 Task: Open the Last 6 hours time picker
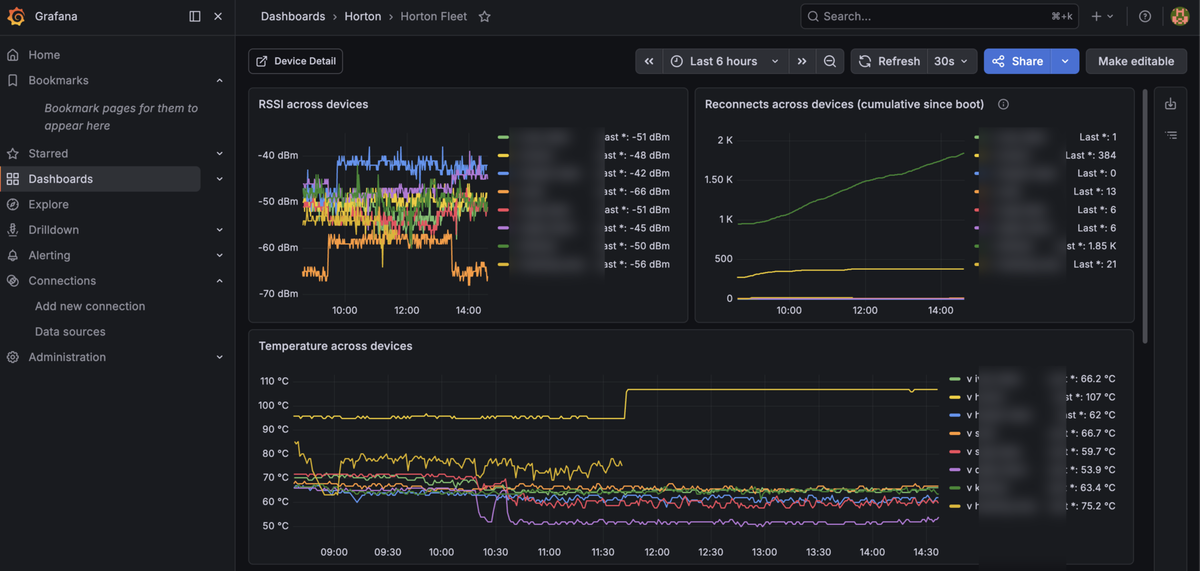(x=726, y=61)
